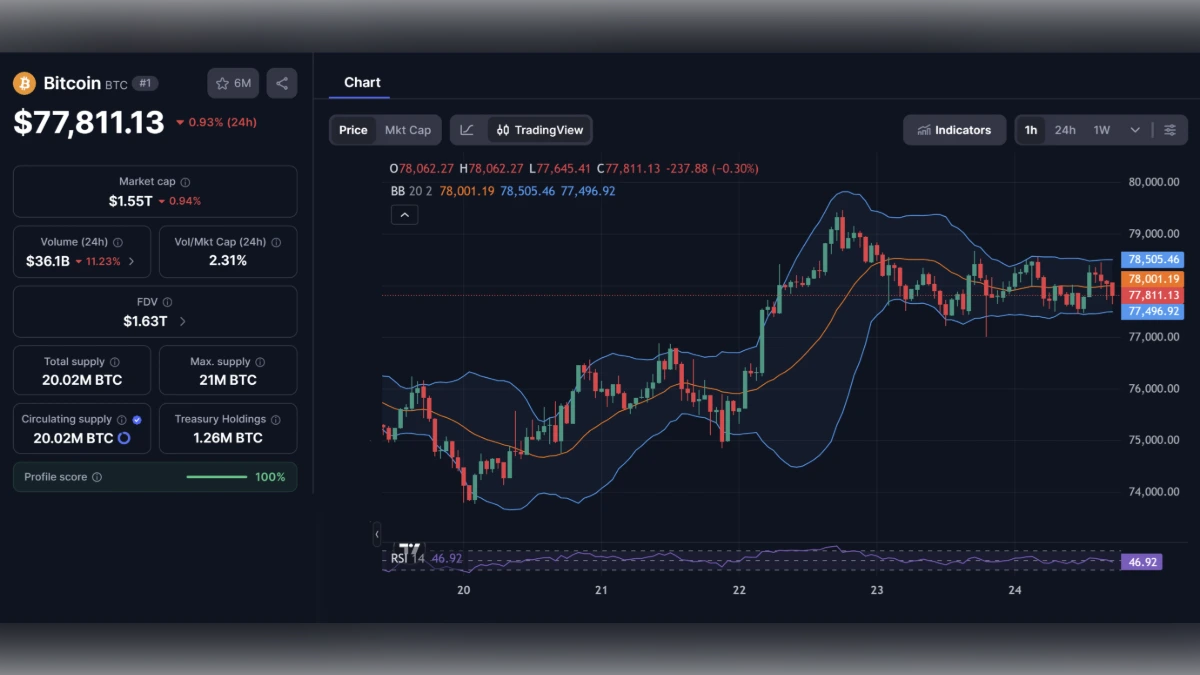Collapse the Bollinger Bands indicator legend
1200x675 pixels.
tap(404, 214)
